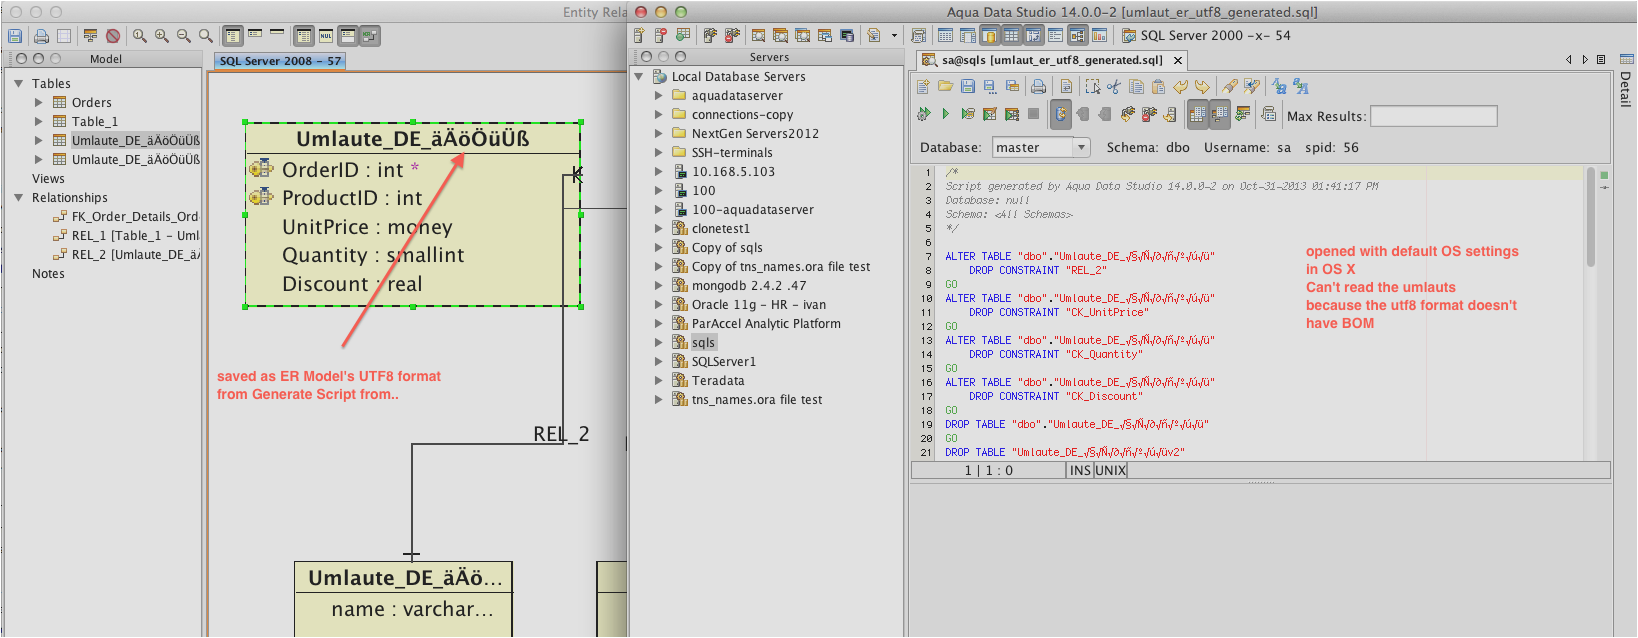
Task: Select the sqls server in Servers tree
Action: pyautogui.click(x=703, y=343)
